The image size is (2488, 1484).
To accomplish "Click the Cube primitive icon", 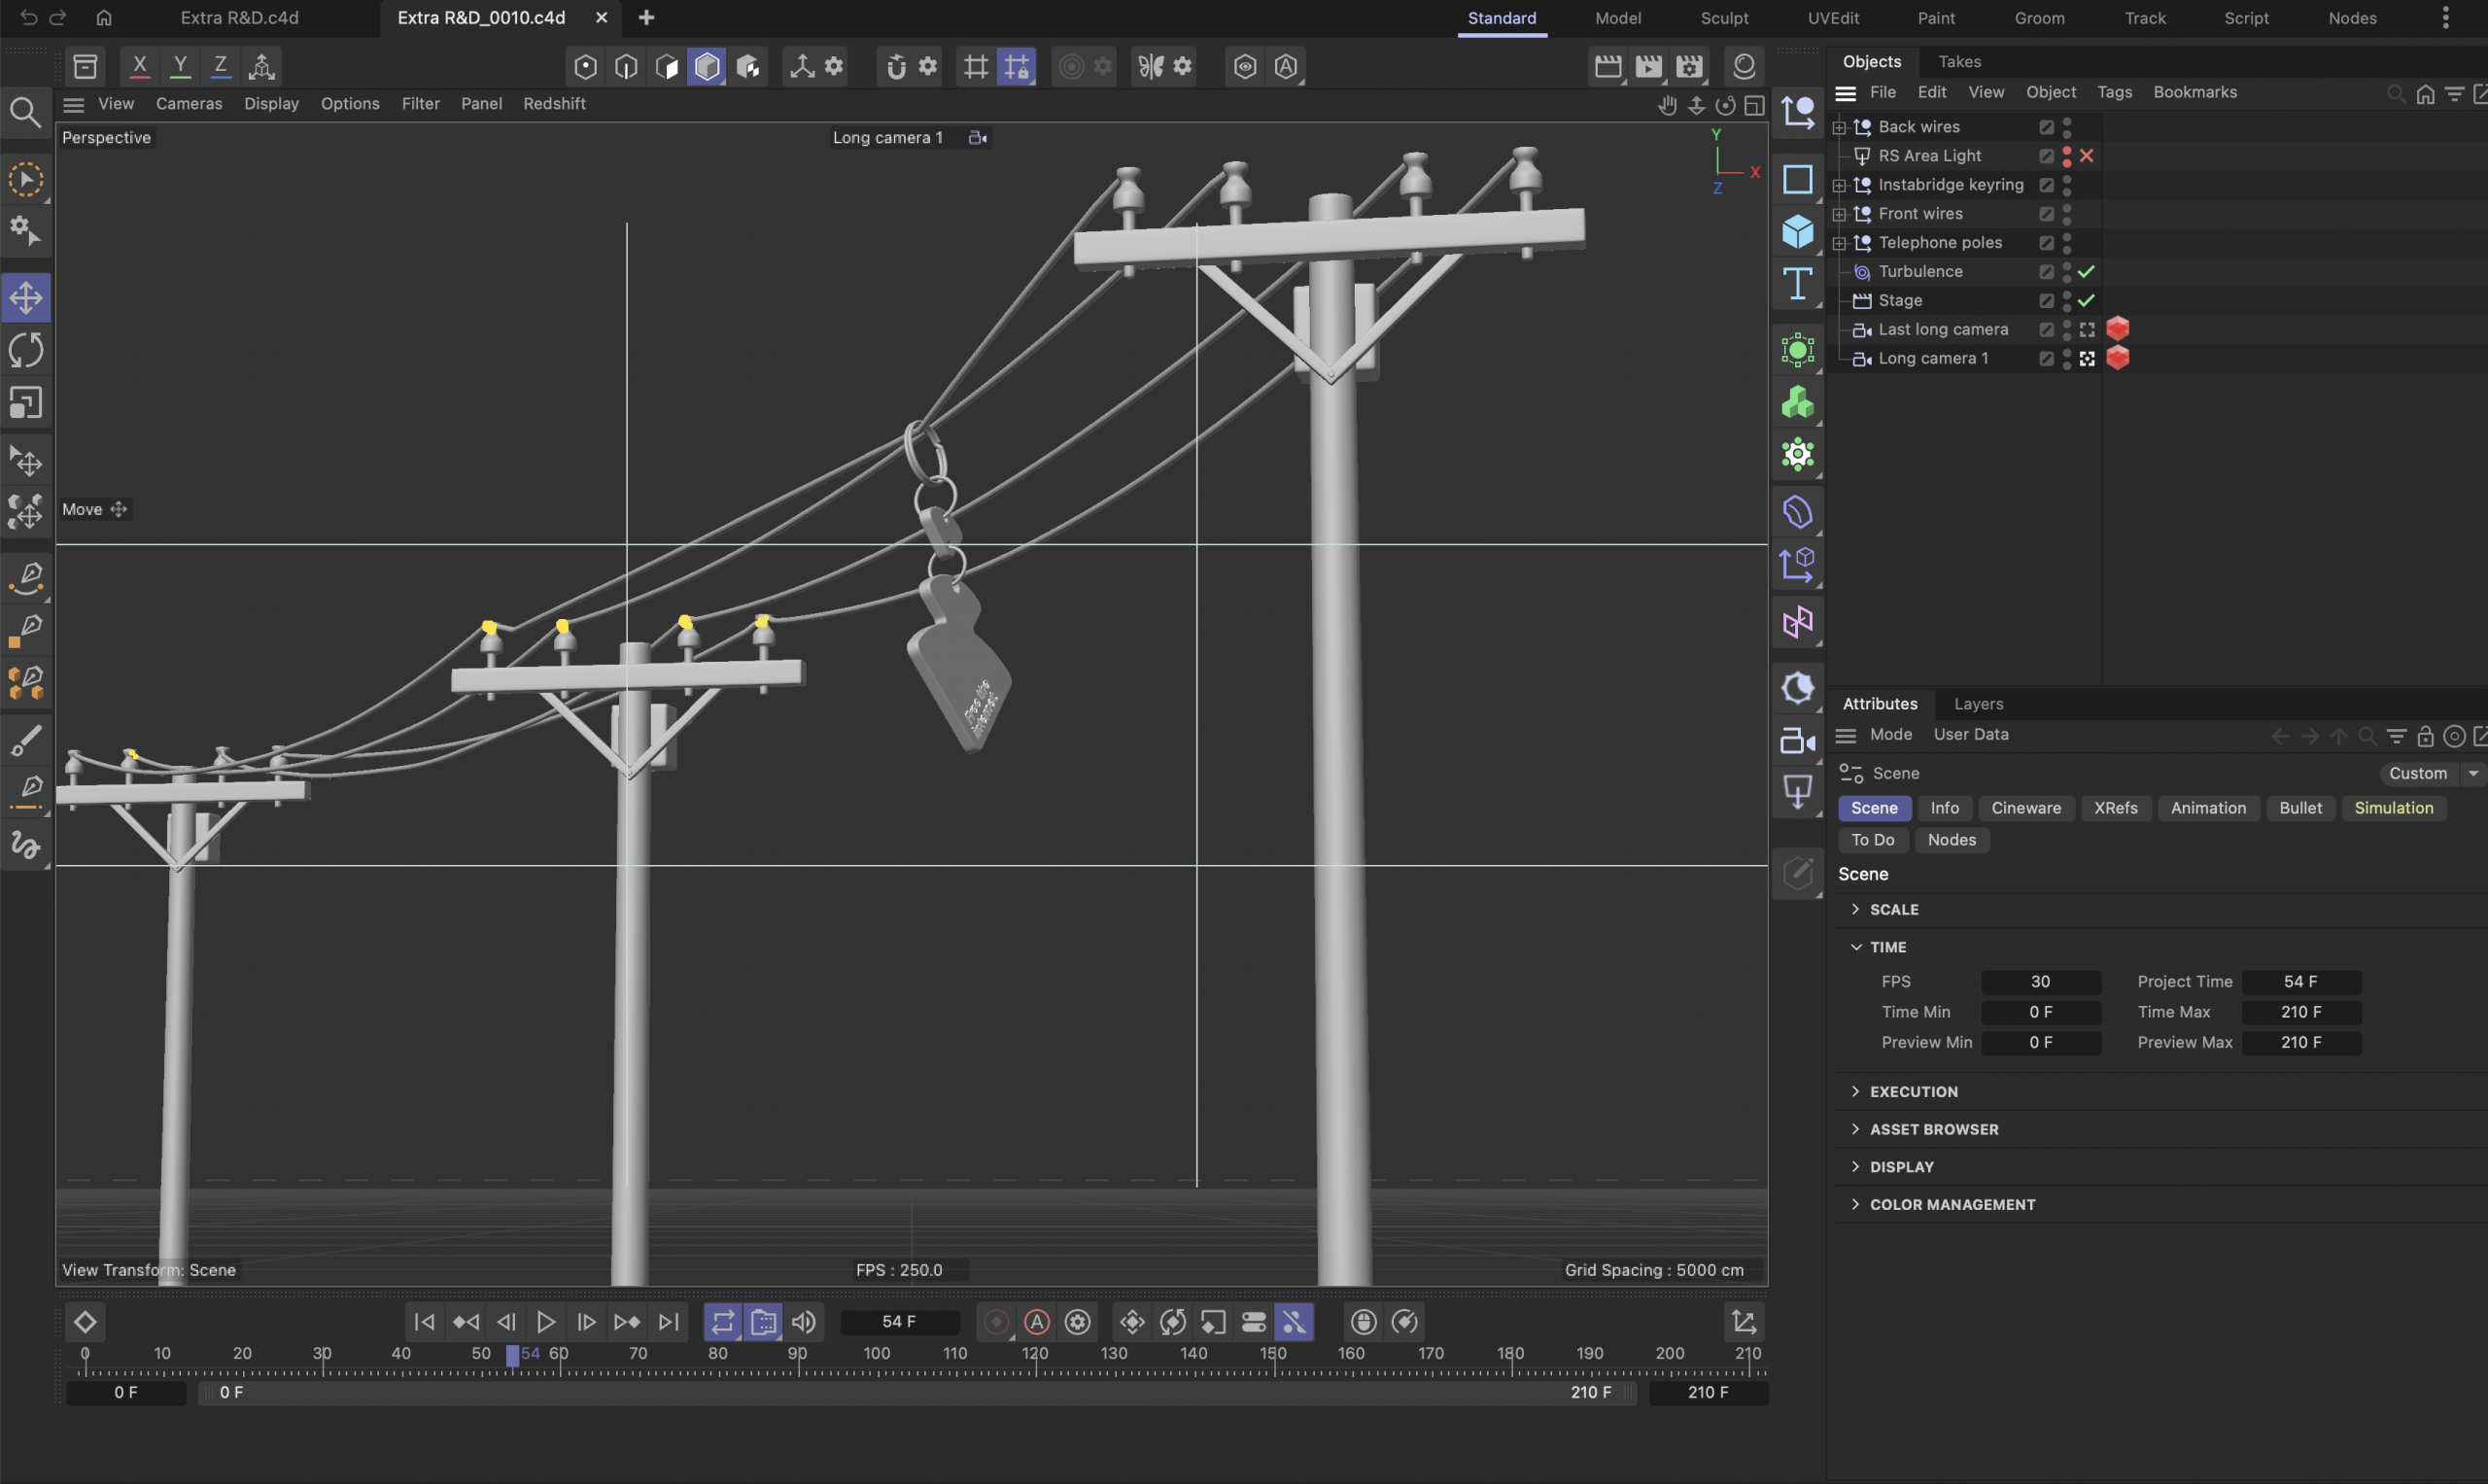I will point(1797,232).
